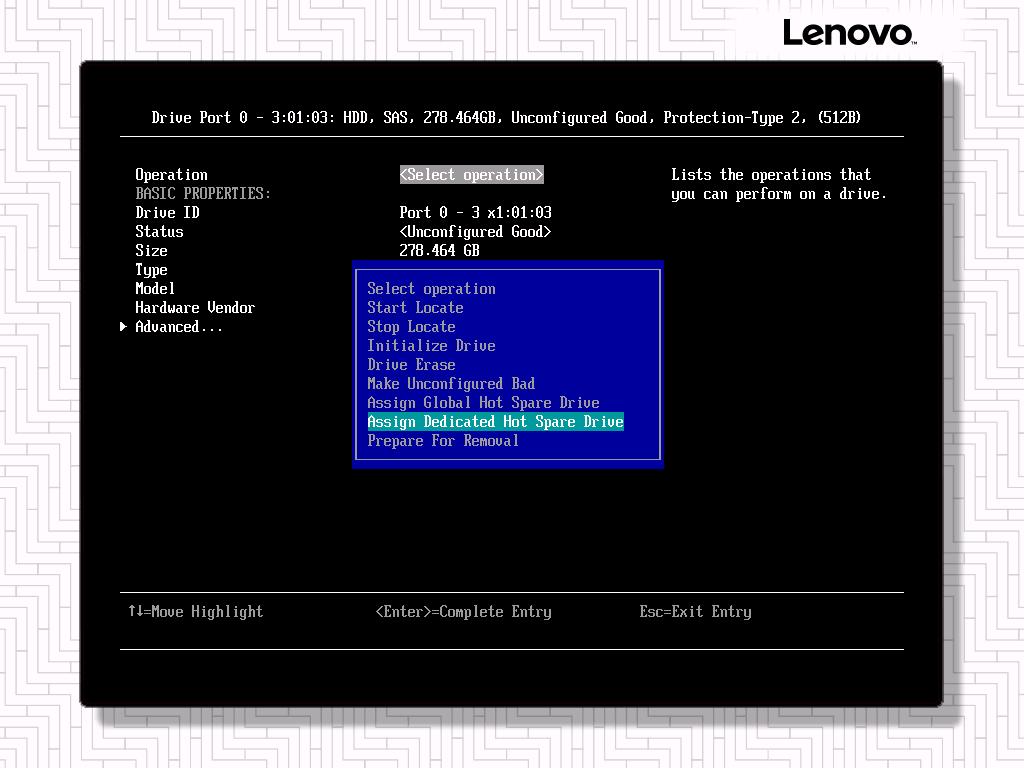Choose Prepare For Removal operation
Viewport: 1024px width, 768px height.
(x=443, y=441)
